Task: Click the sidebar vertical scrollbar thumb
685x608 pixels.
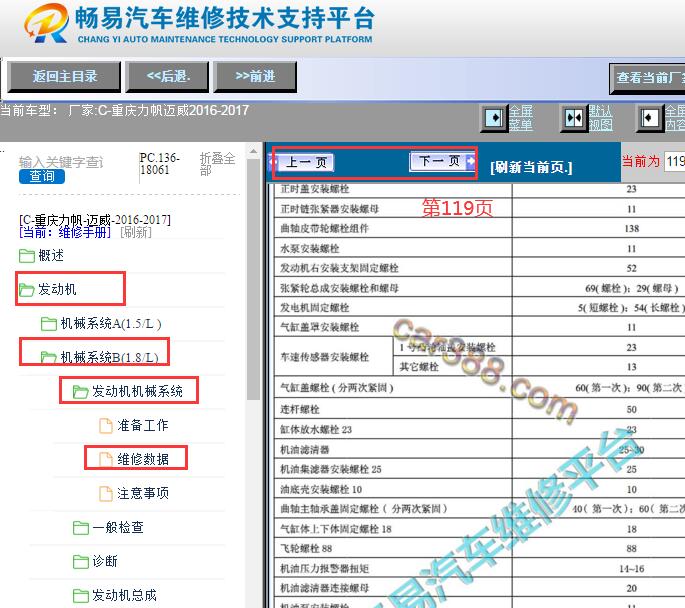Action: [x=253, y=280]
